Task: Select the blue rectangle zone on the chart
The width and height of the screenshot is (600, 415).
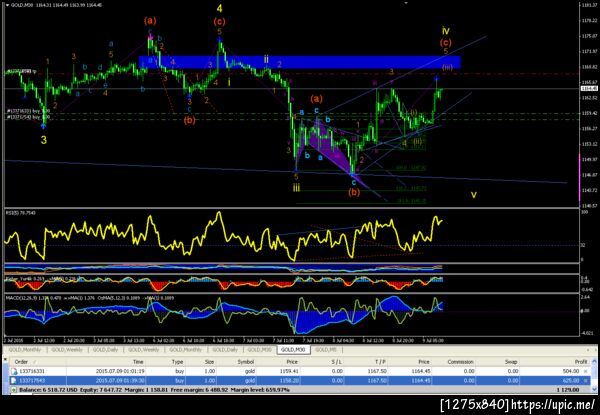Action: [x=300, y=62]
